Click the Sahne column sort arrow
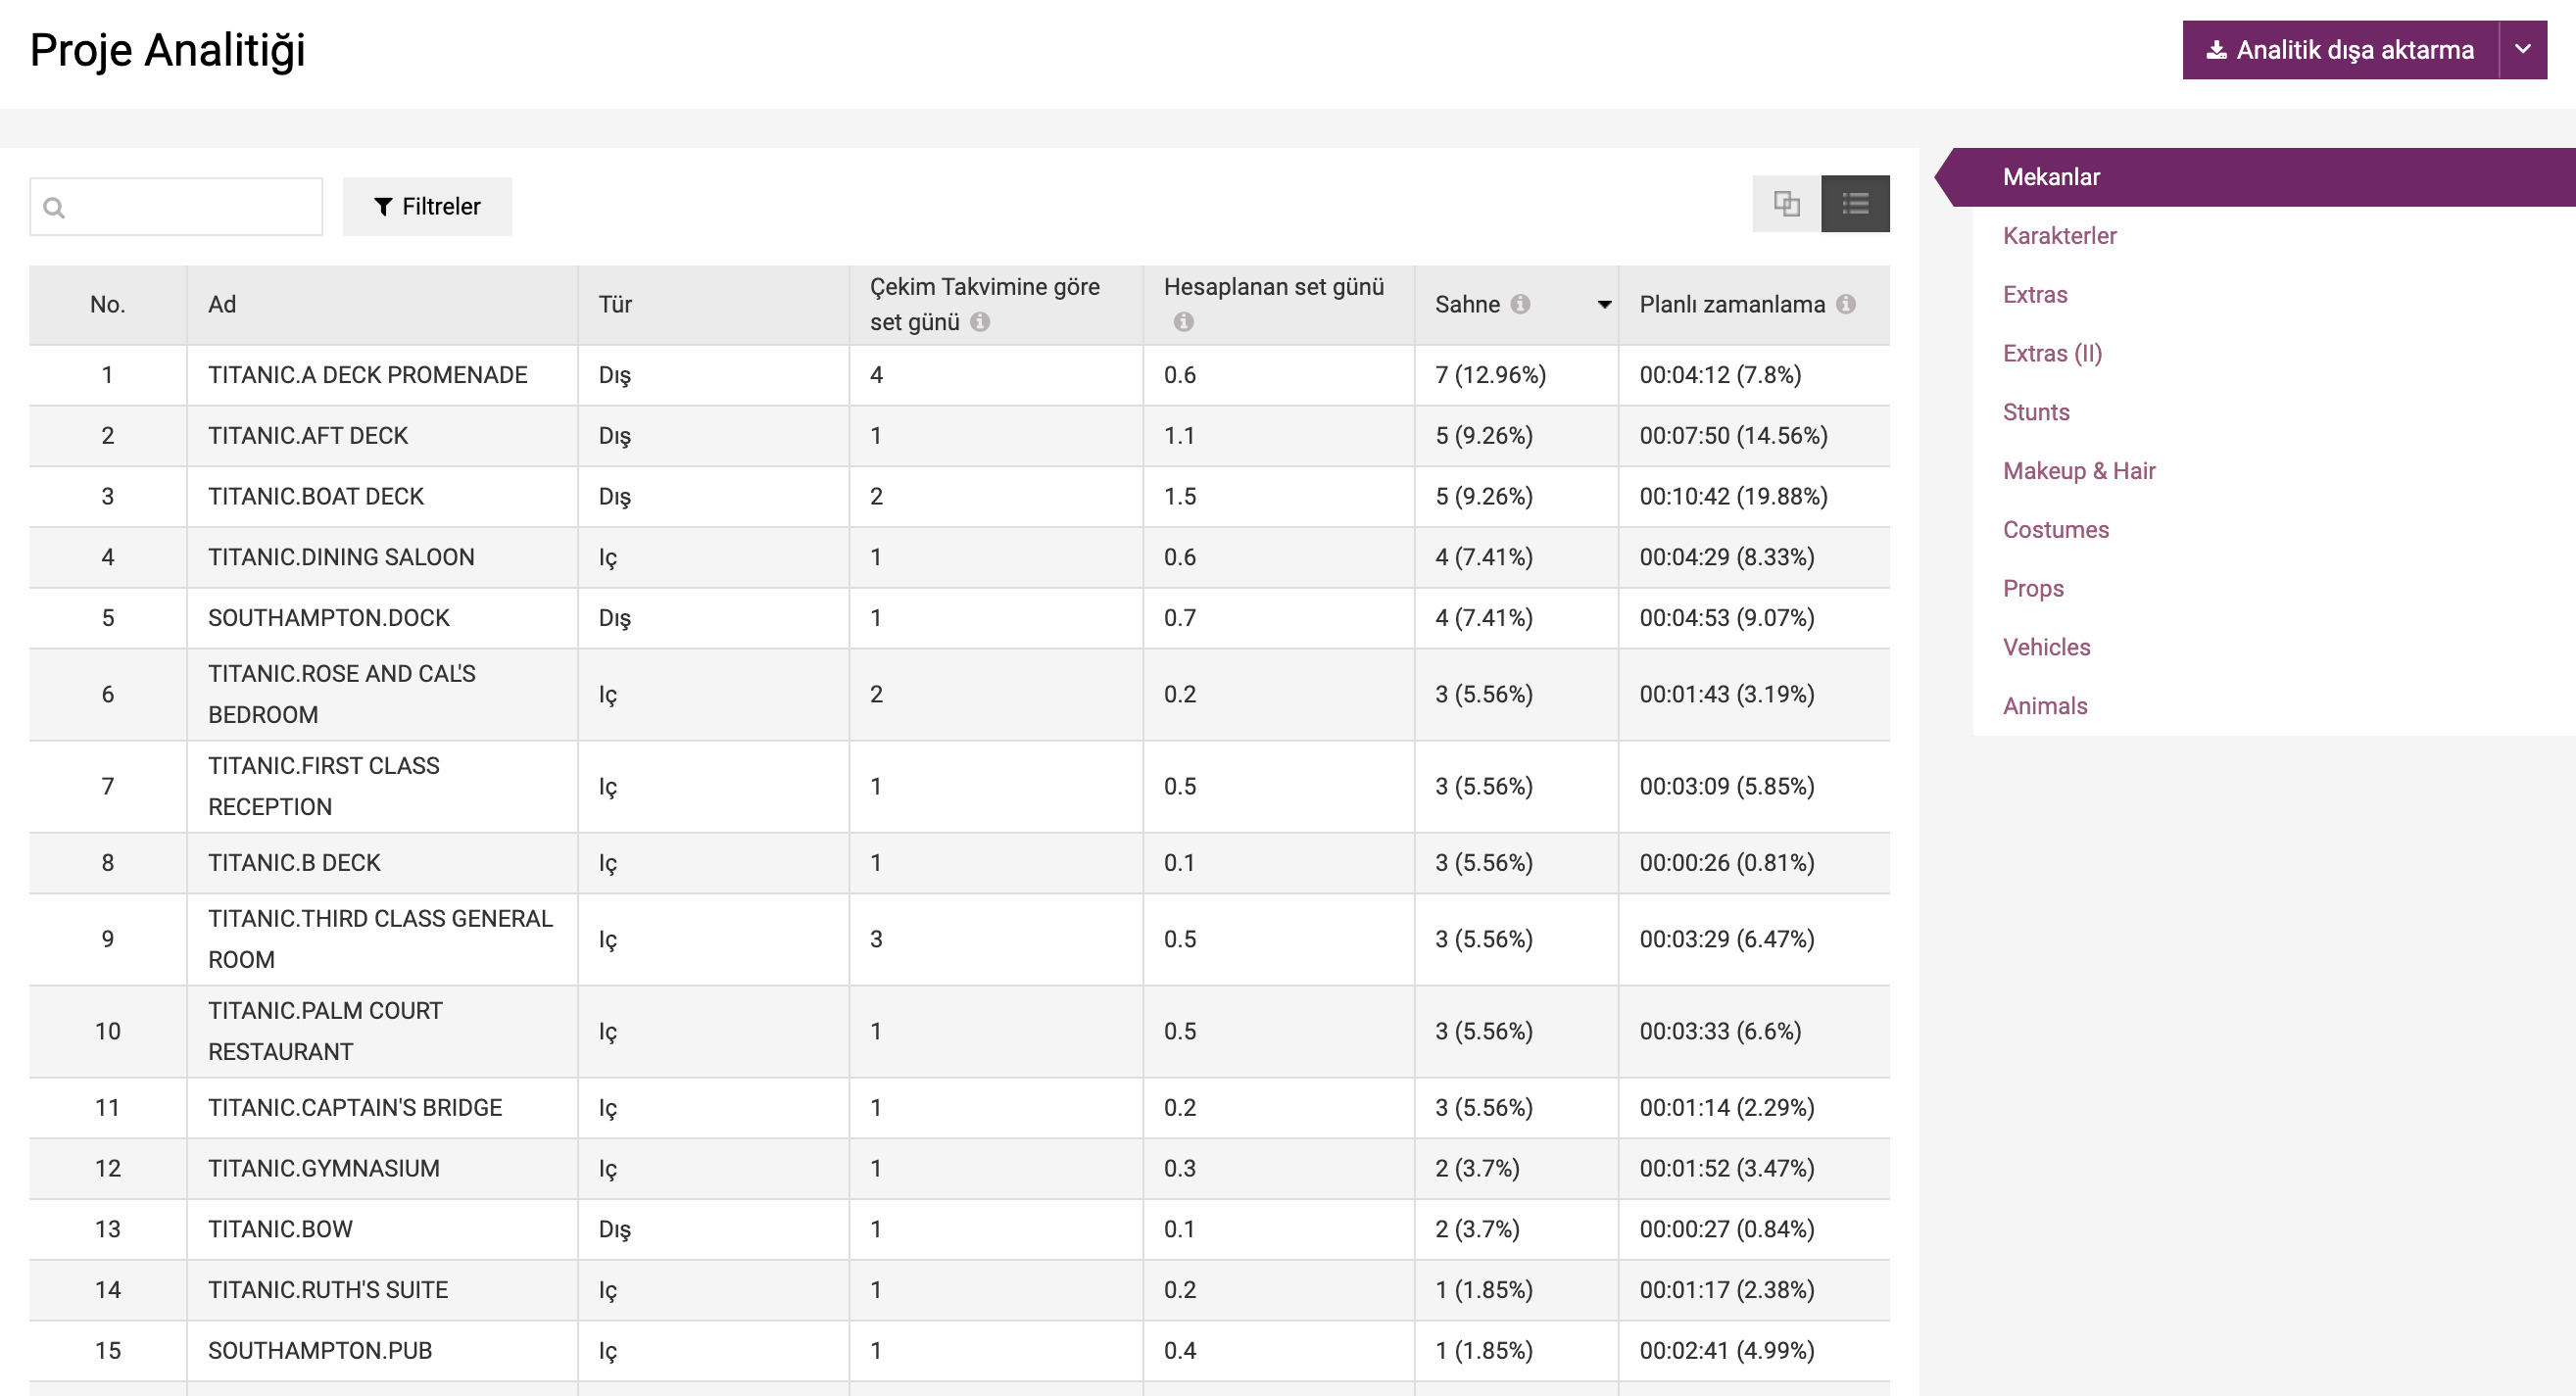2576x1396 pixels. [1604, 304]
